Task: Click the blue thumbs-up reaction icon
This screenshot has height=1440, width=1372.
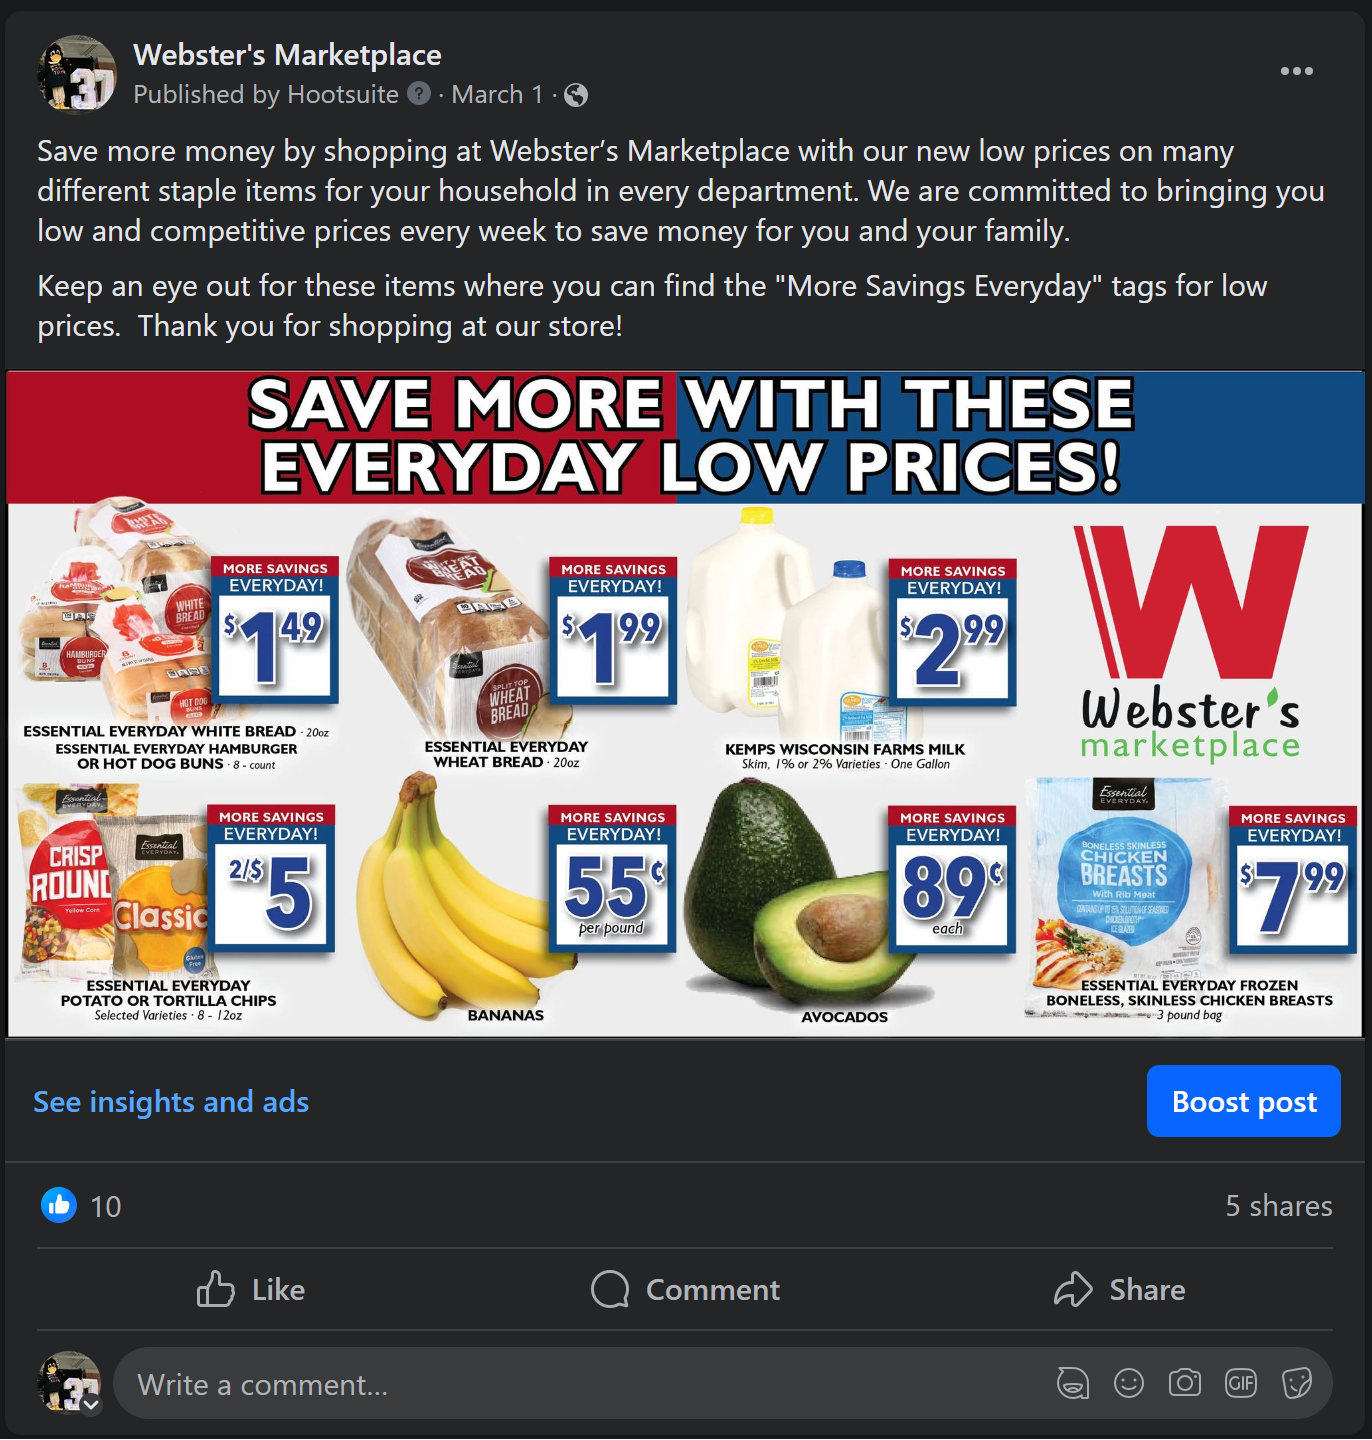Action: click(59, 1205)
